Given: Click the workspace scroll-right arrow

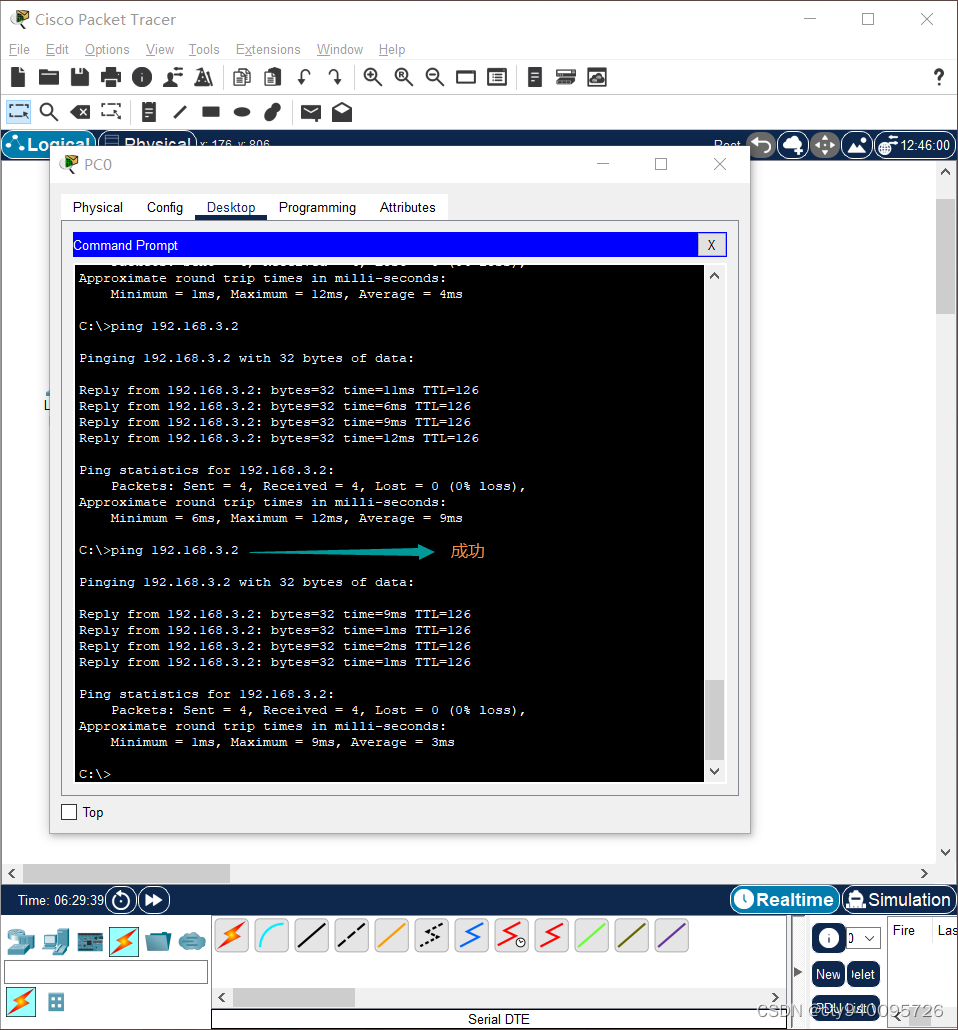Looking at the screenshot, I should (924, 873).
